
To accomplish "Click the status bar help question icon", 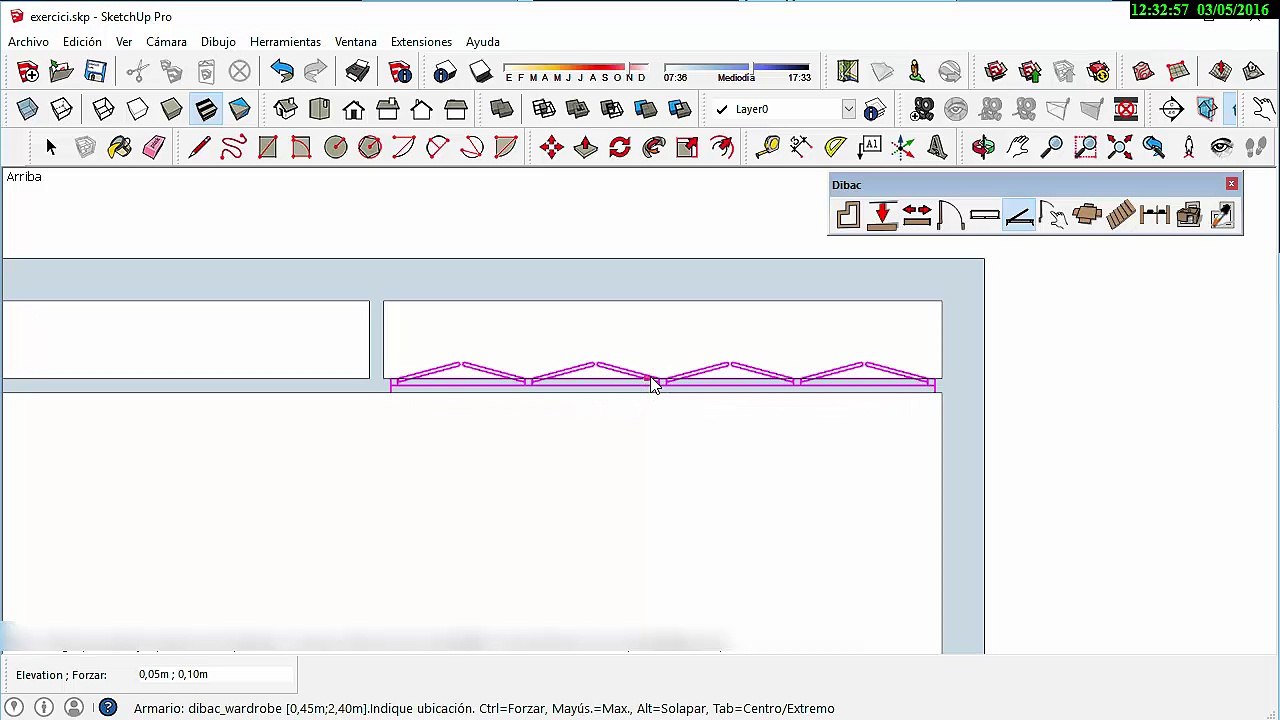I will point(107,708).
